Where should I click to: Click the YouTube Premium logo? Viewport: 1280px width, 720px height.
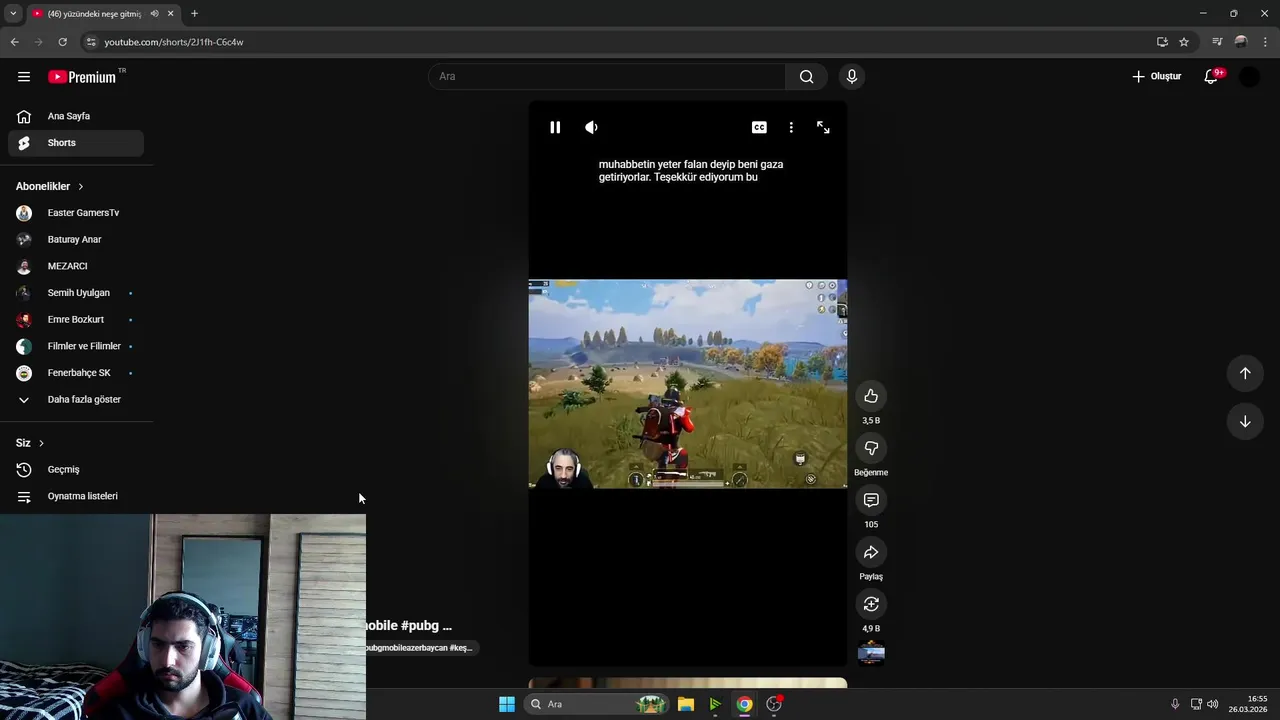coord(83,77)
